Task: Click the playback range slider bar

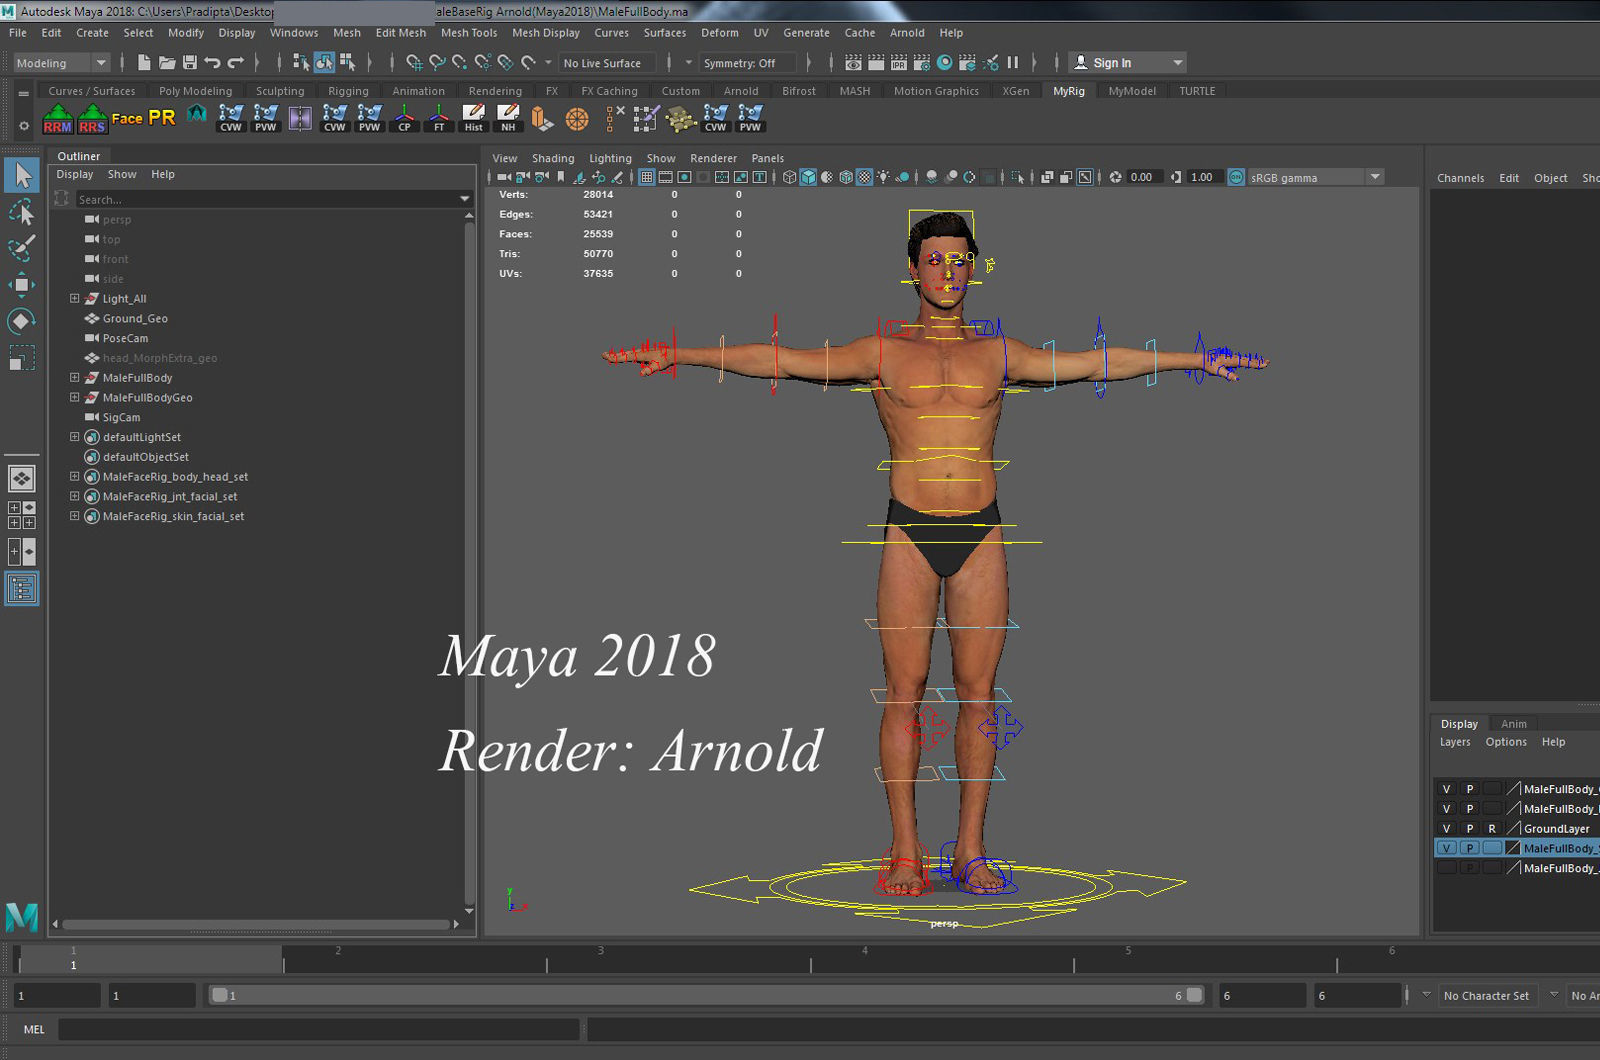Action: (708, 996)
